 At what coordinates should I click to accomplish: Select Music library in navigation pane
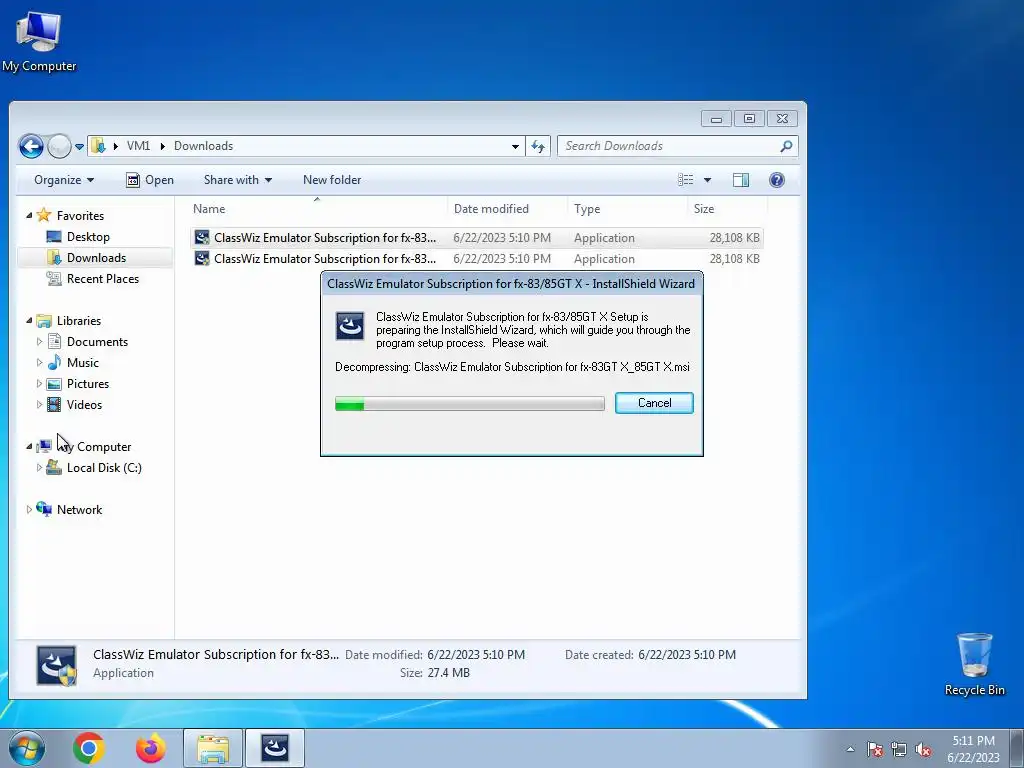pos(82,362)
